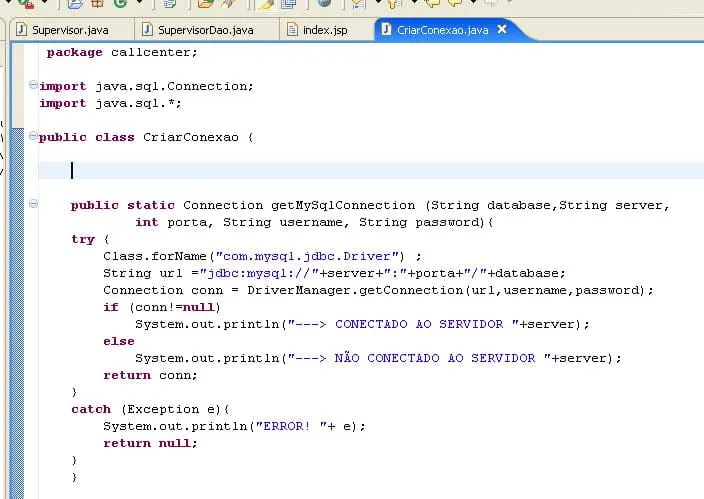Click the "ERROR! " println line
Screen dimensions: 704x499
pos(234,426)
